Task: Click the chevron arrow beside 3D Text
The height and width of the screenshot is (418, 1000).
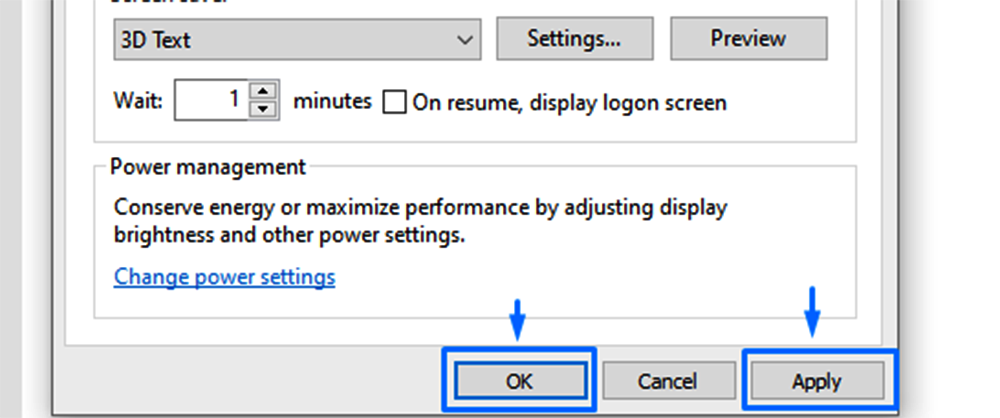Action: [x=464, y=40]
